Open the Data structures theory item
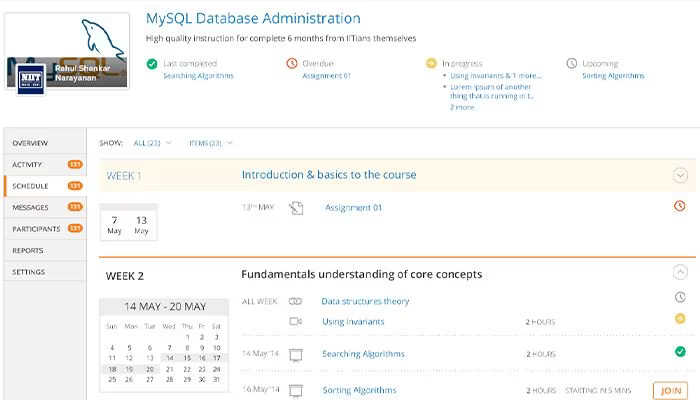This screenshot has width=700, height=400. pos(365,301)
